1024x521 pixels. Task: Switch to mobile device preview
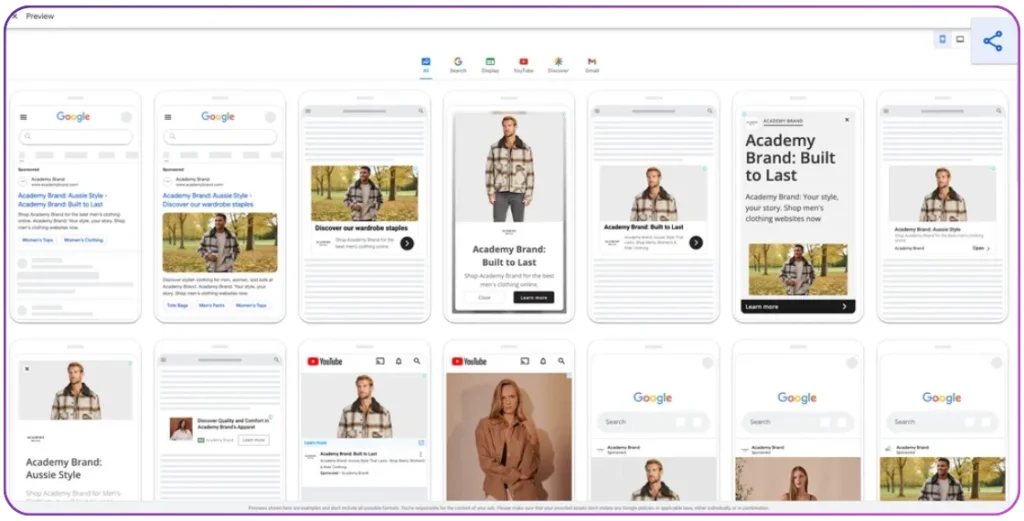[x=942, y=39]
